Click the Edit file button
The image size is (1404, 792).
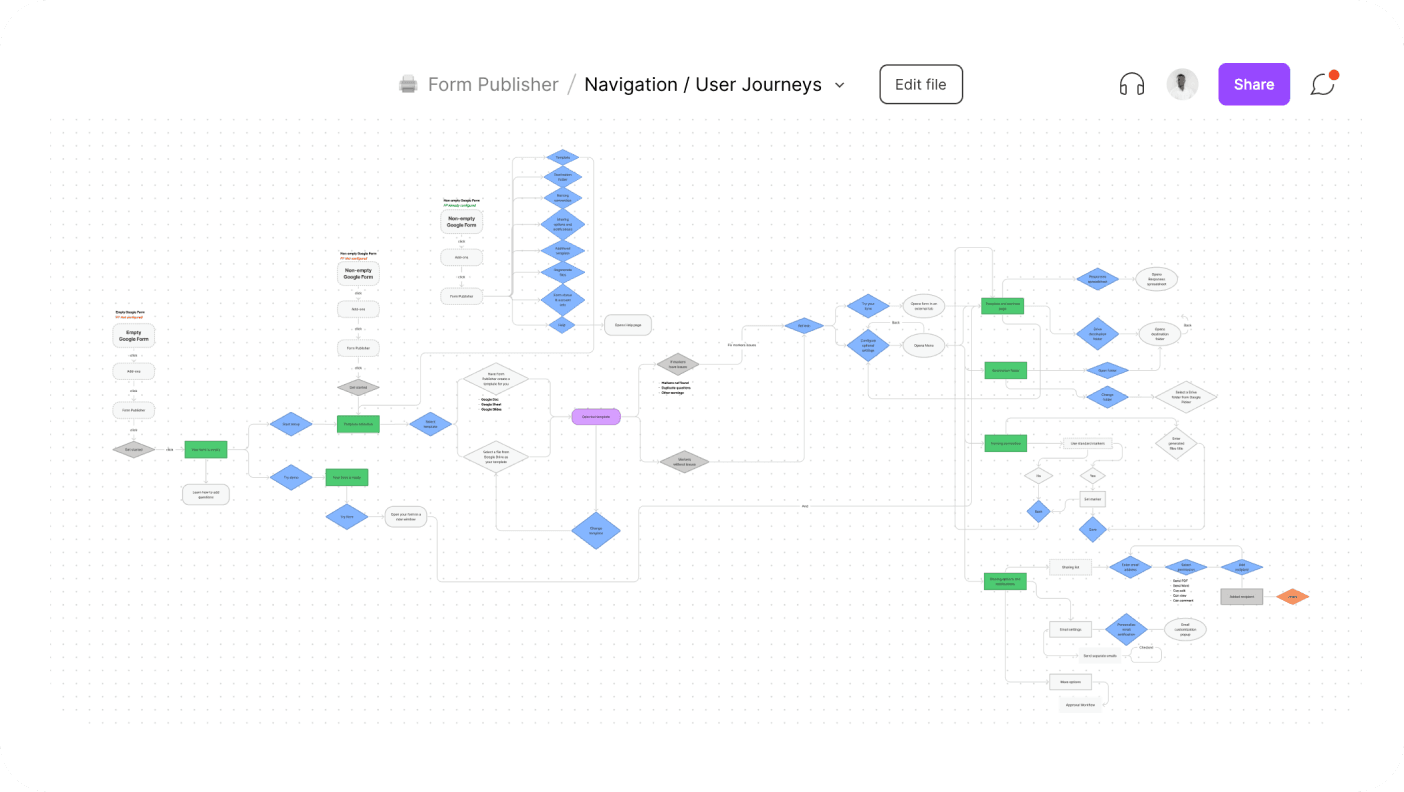point(920,85)
